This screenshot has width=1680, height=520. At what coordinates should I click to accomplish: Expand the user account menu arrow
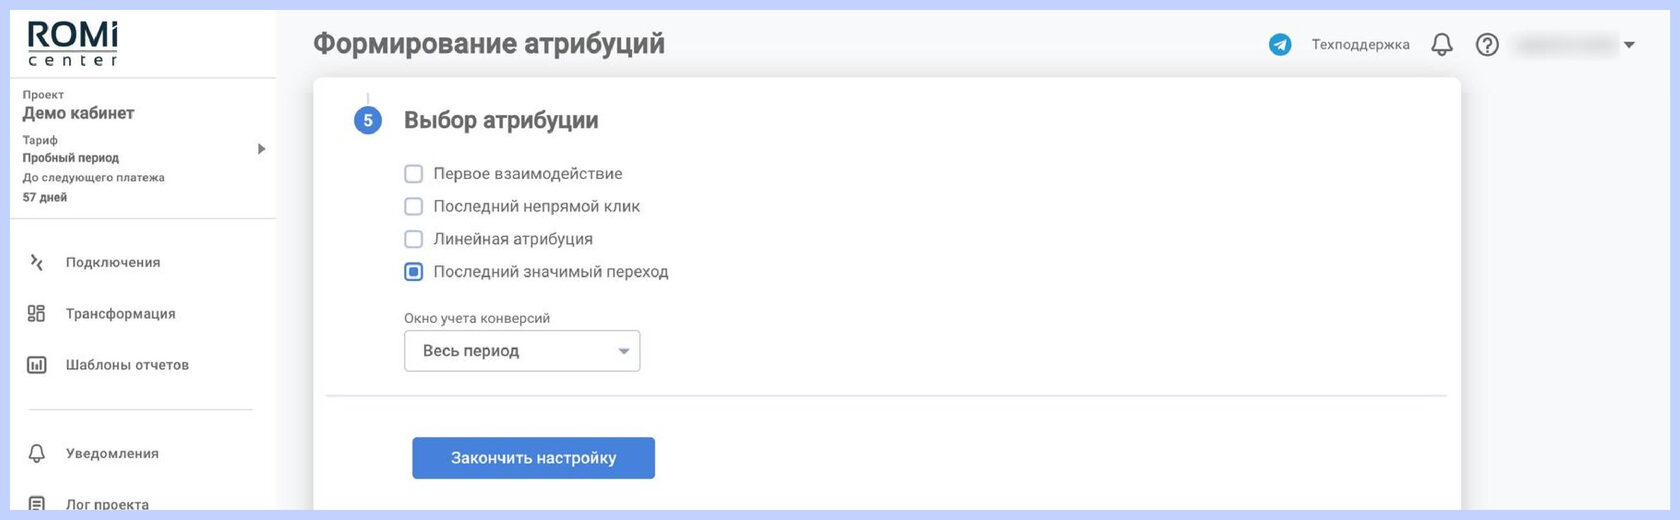[x=1629, y=45]
